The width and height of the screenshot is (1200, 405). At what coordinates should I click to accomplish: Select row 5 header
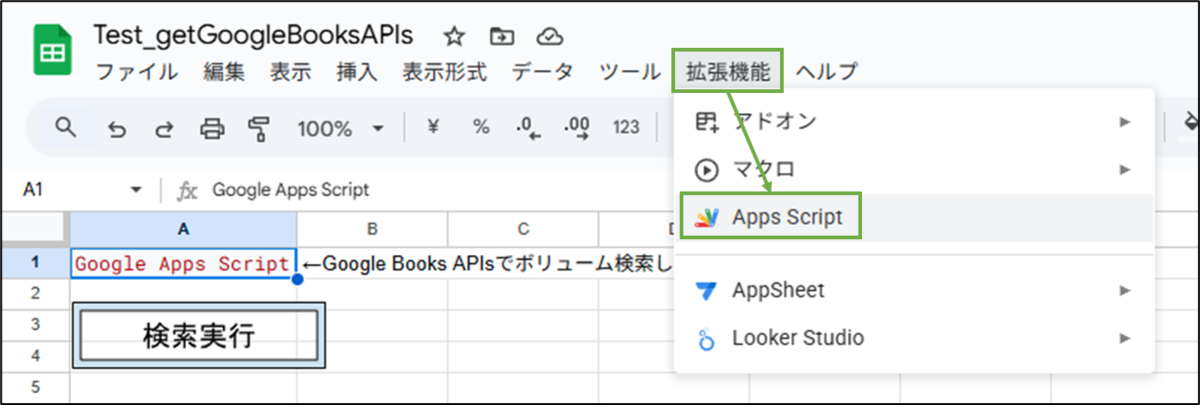tap(35, 387)
